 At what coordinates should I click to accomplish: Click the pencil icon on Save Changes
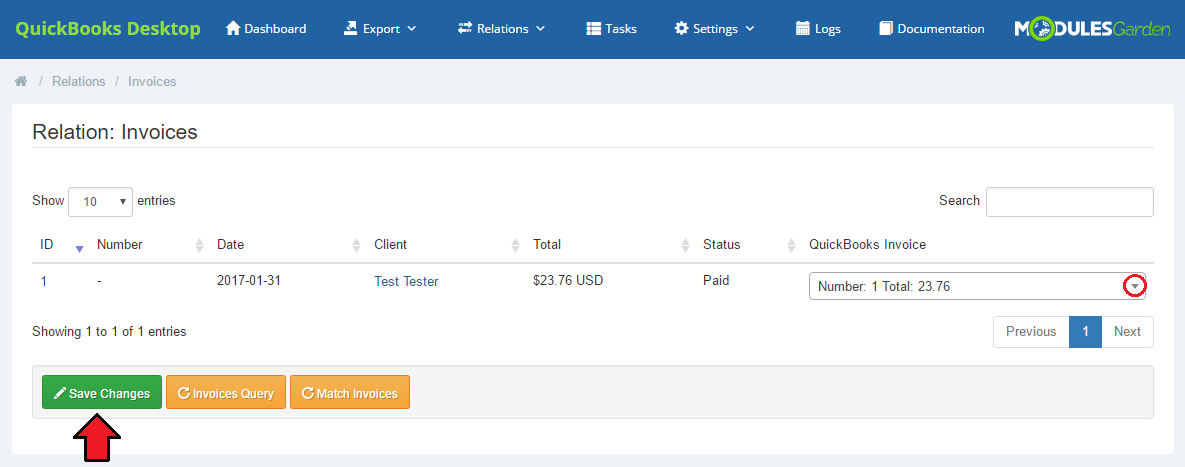click(x=60, y=394)
